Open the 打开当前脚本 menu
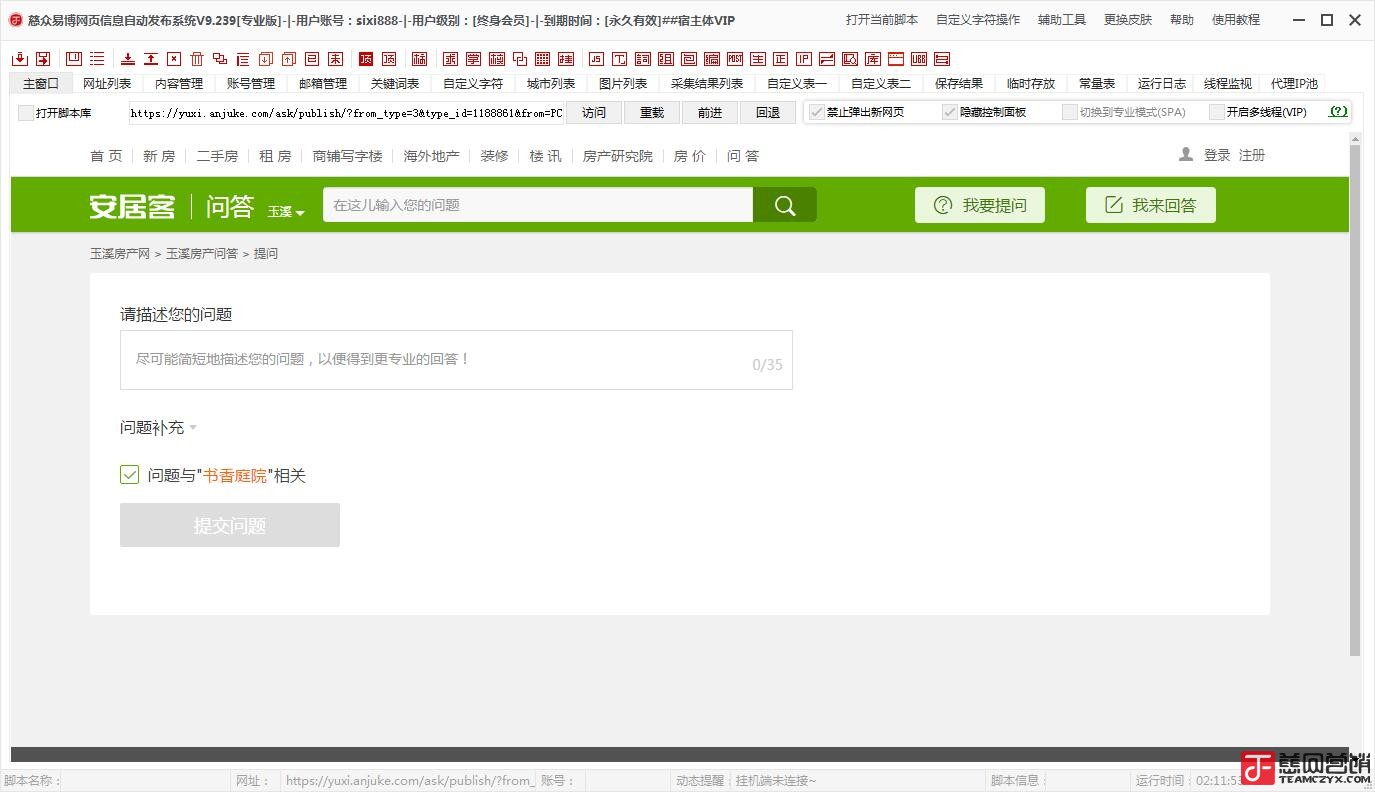Image resolution: width=1375 pixels, height=792 pixels. [882, 20]
